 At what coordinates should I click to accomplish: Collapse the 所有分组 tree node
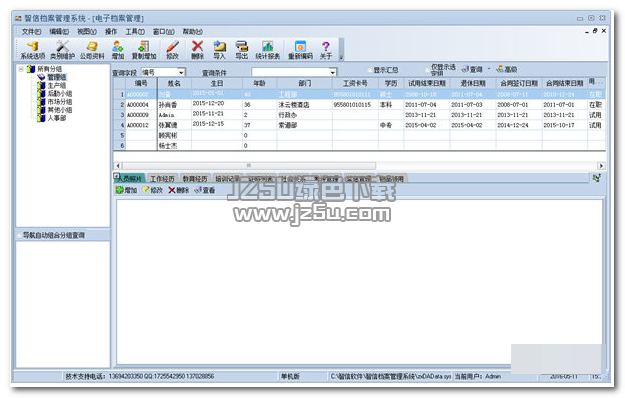21,69
